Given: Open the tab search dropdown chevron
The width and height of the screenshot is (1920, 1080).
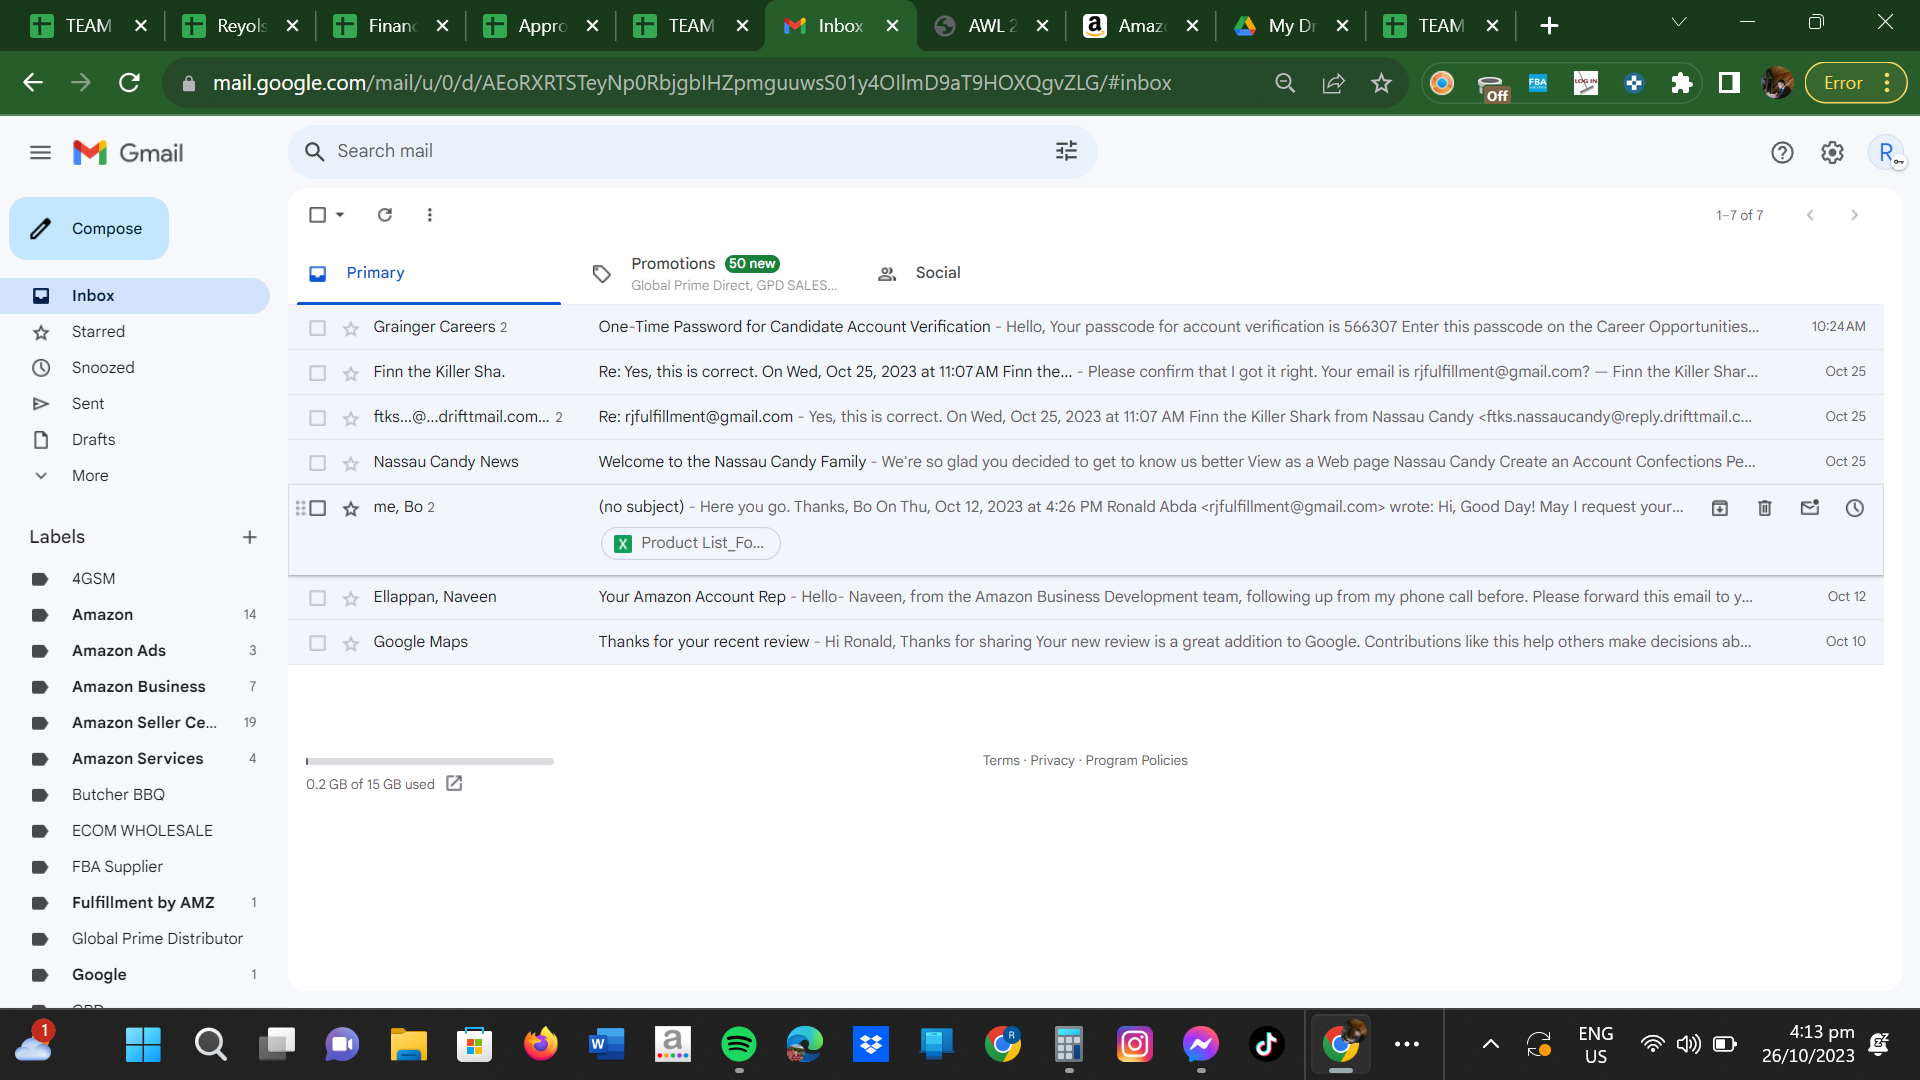Looking at the screenshot, I should [1679, 23].
